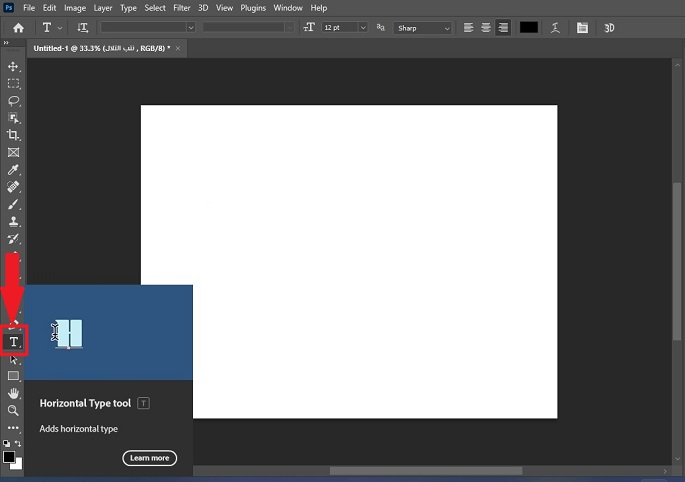
Task: Open the File menu
Action: pyautogui.click(x=29, y=8)
